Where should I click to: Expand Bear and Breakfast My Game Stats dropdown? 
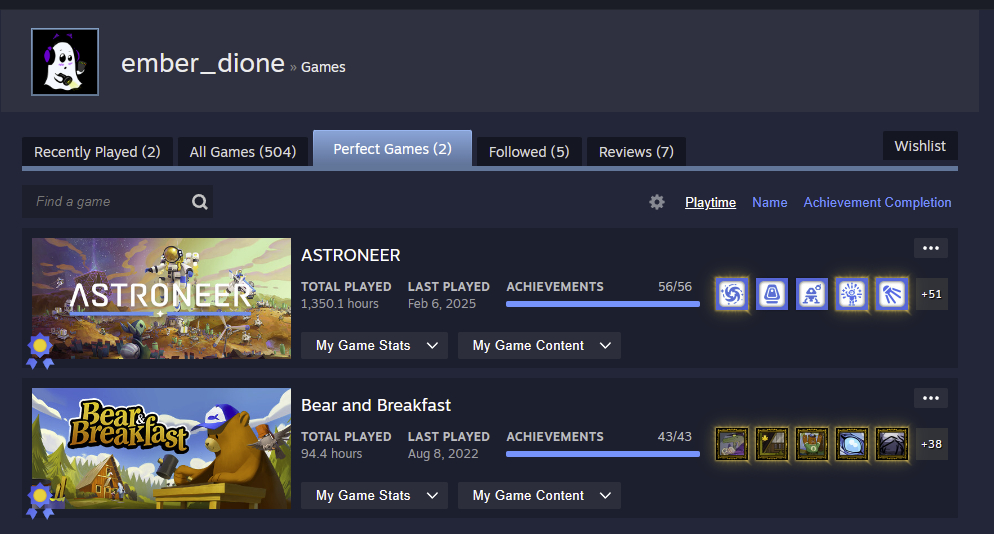coord(375,495)
